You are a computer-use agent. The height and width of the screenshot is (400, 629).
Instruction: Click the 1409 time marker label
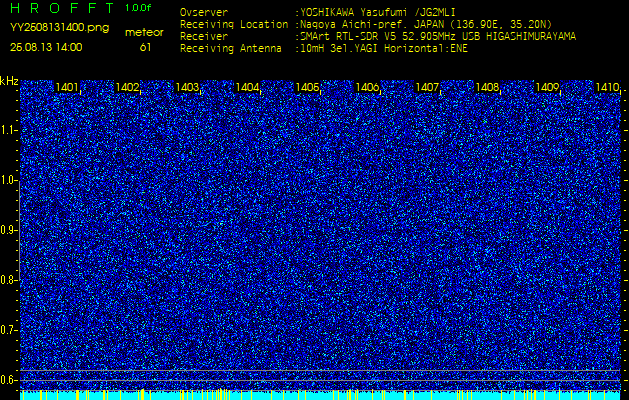click(547, 87)
